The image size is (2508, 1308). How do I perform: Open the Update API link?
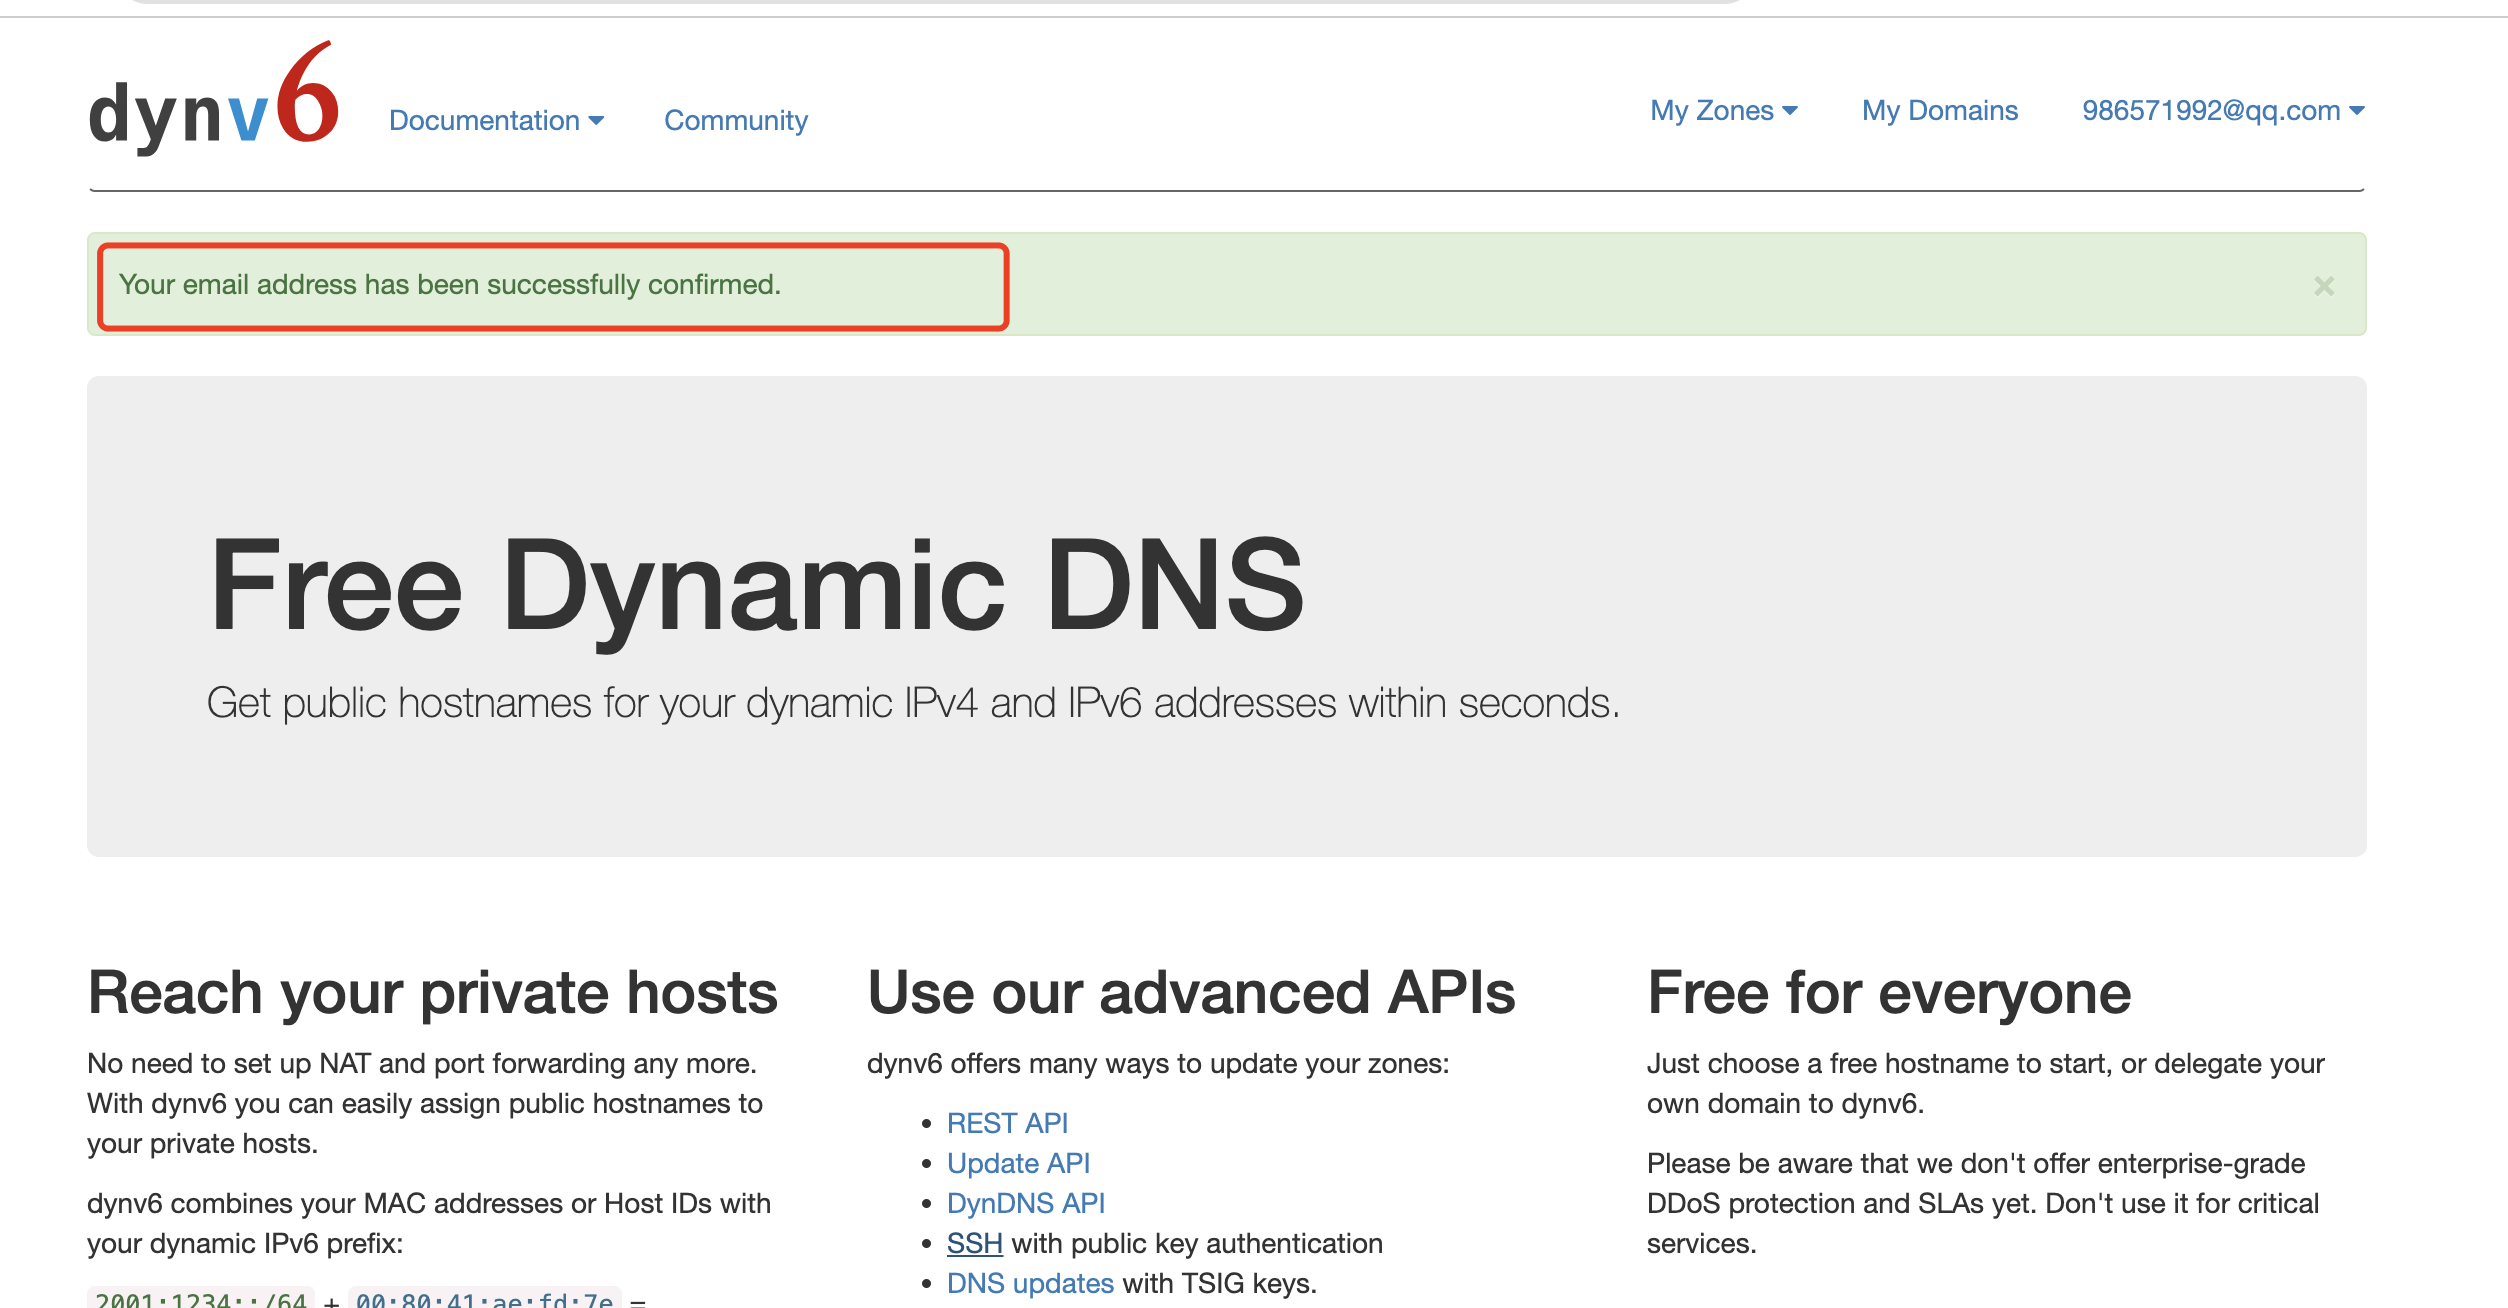(x=1018, y=1163)
